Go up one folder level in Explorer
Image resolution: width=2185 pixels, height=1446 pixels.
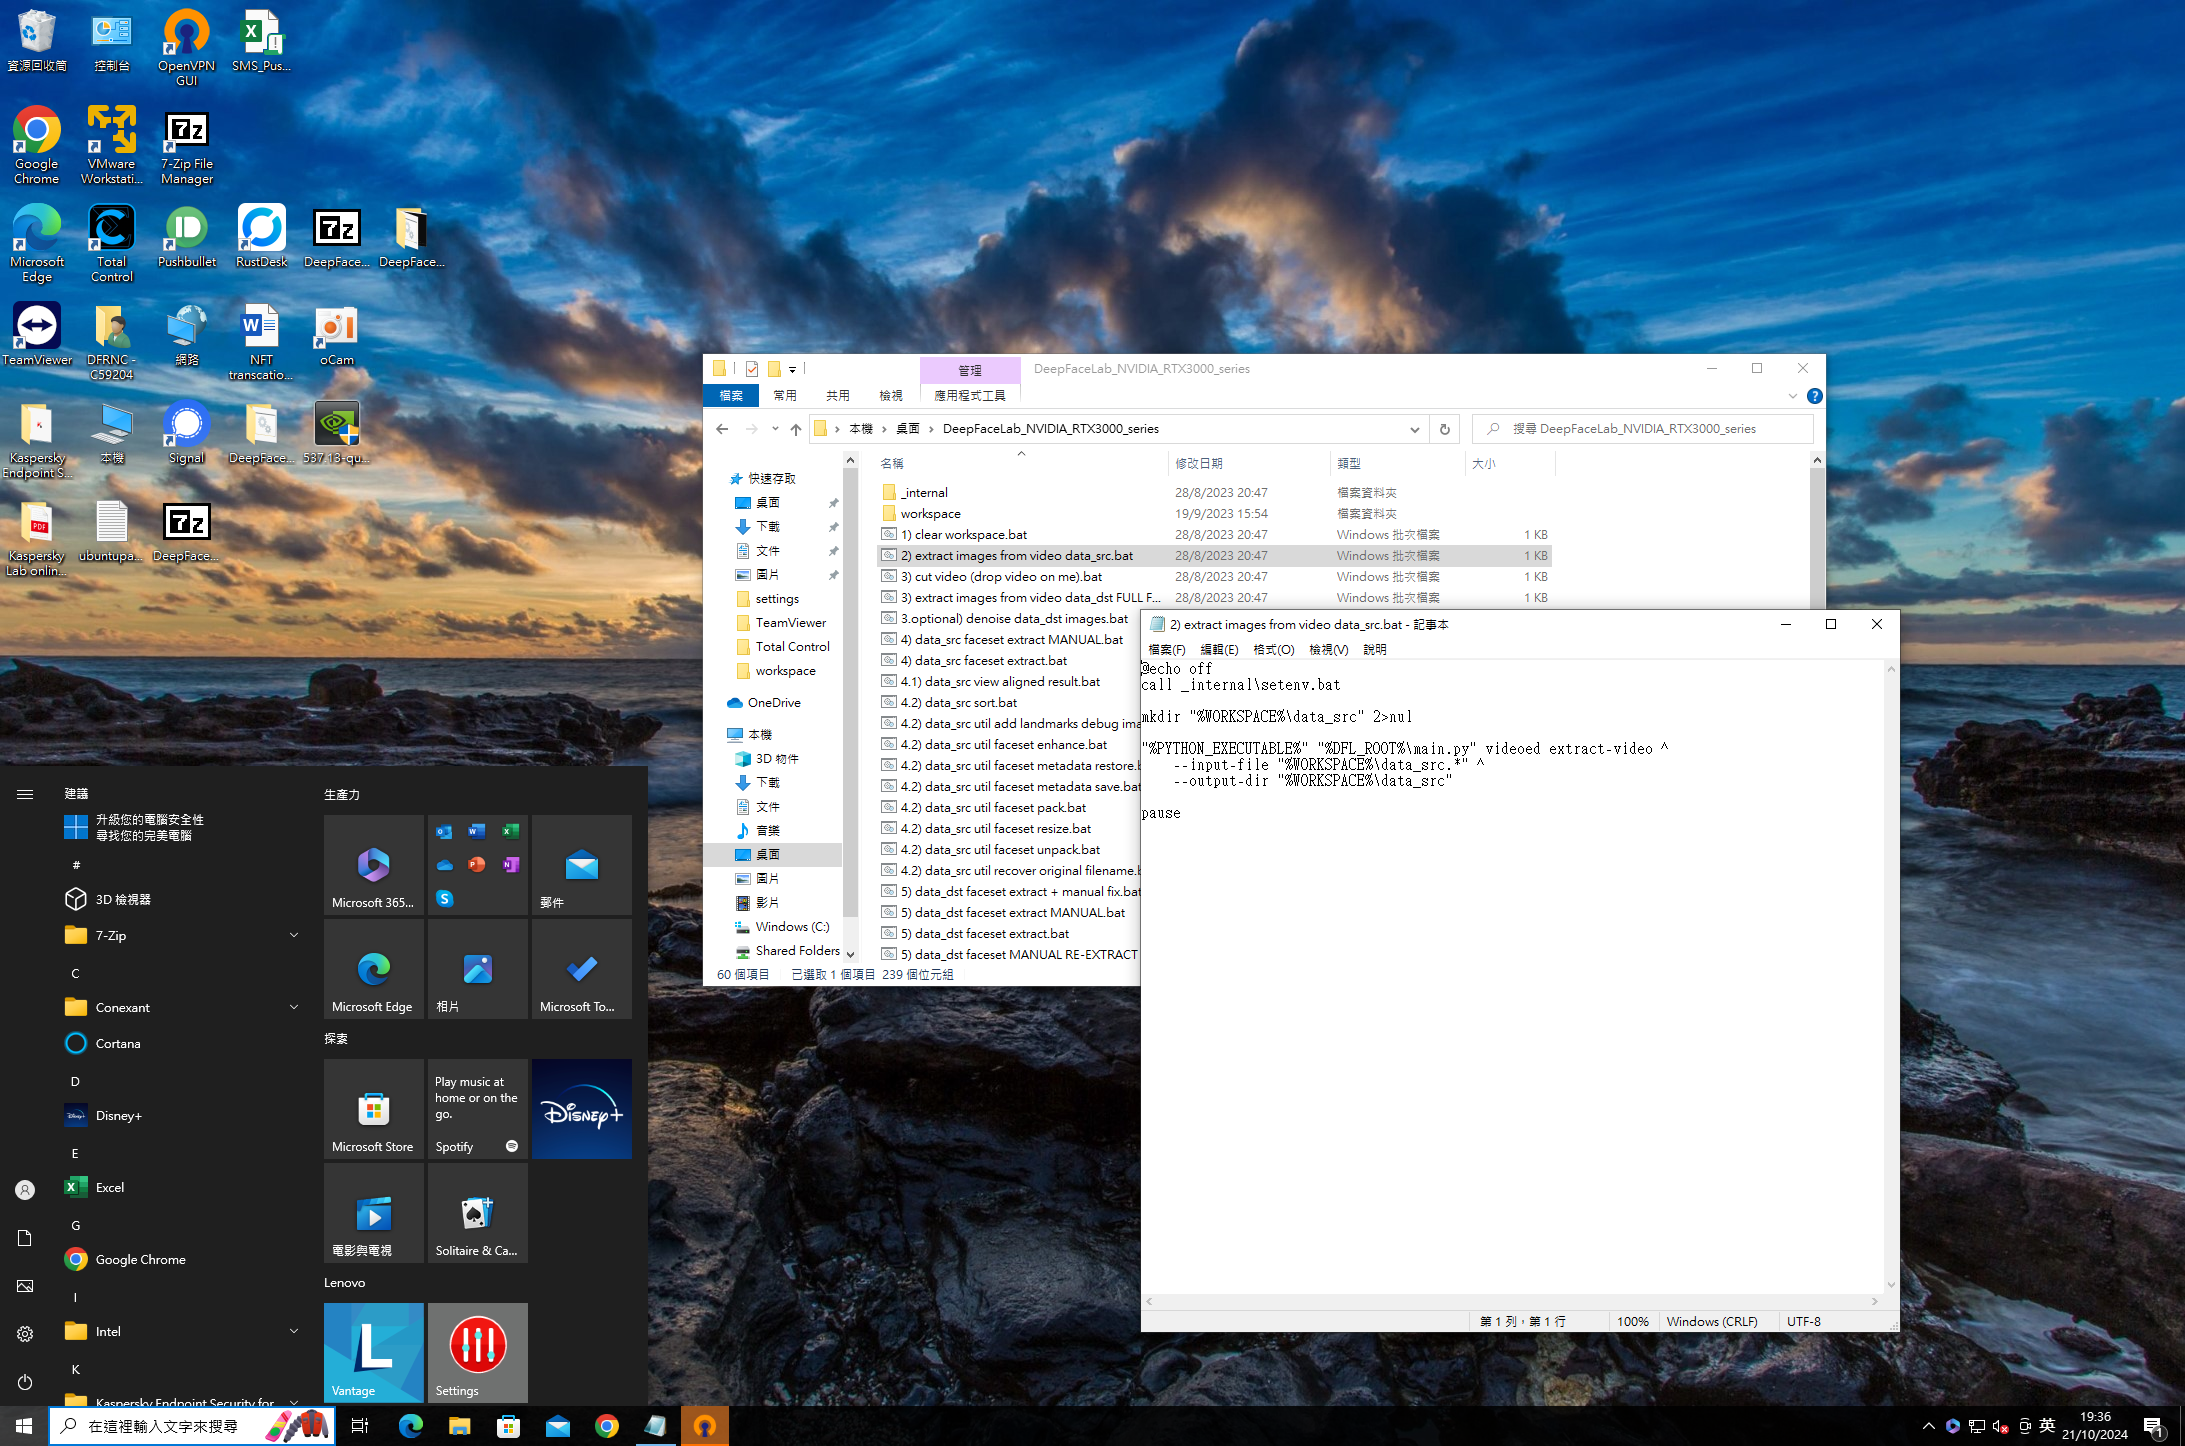pos(796,429)
